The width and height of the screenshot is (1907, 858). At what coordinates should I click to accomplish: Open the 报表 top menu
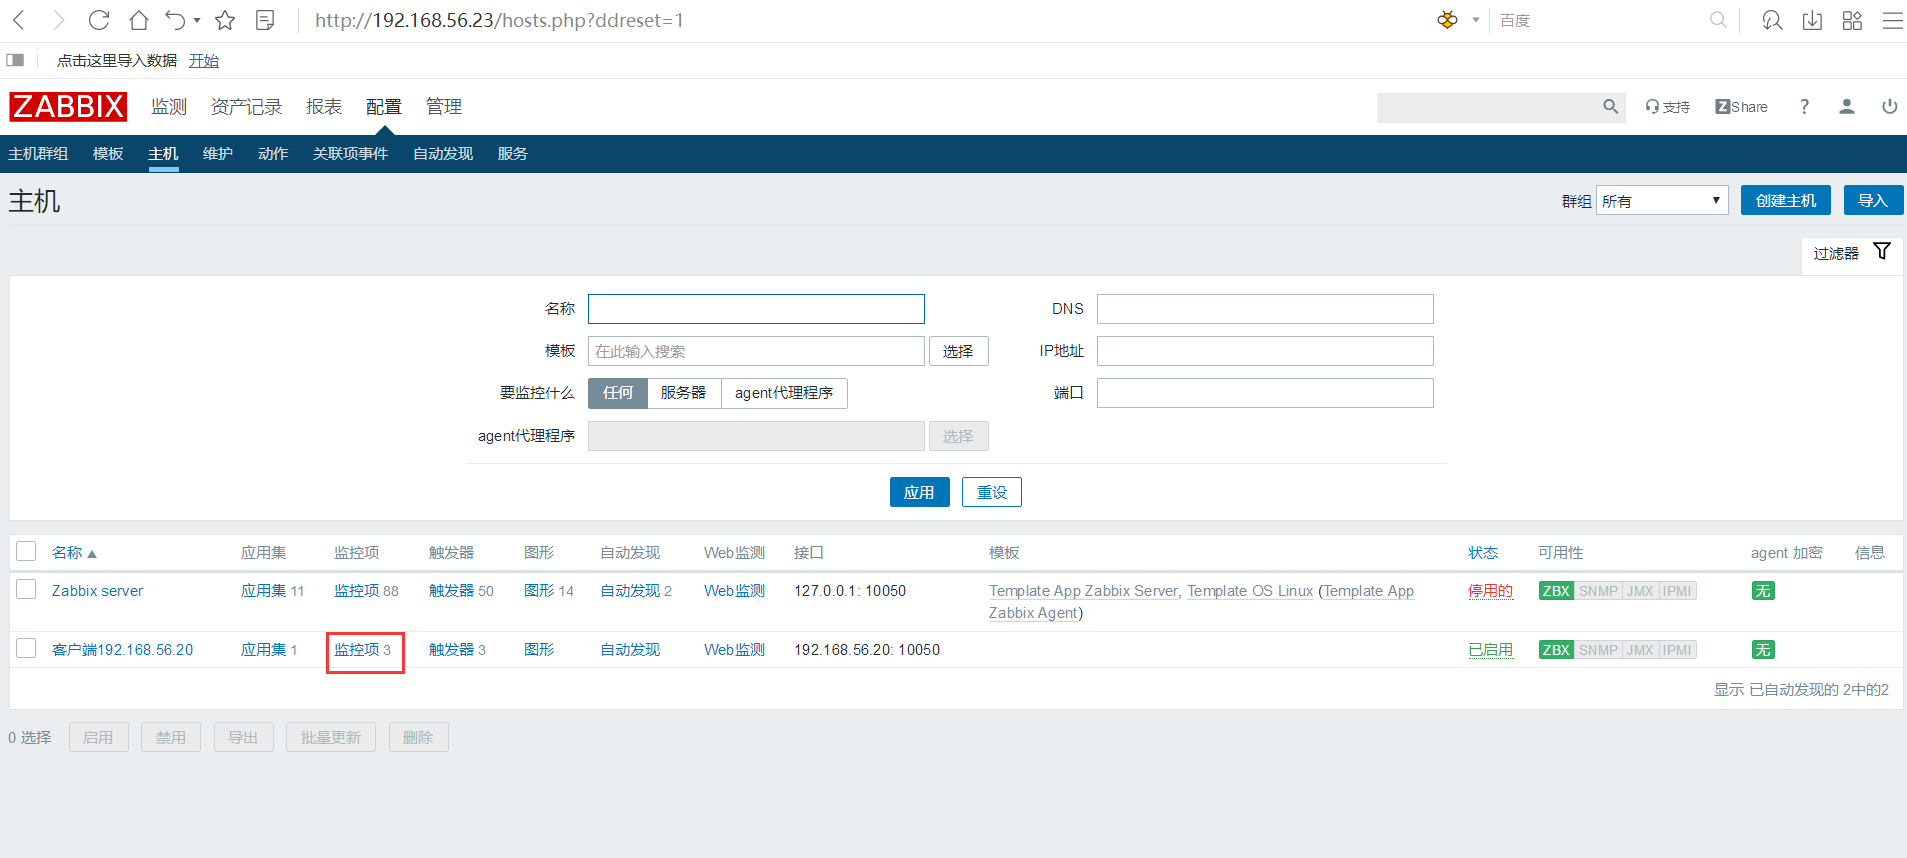pyautogui.click(x=324, y=107)
